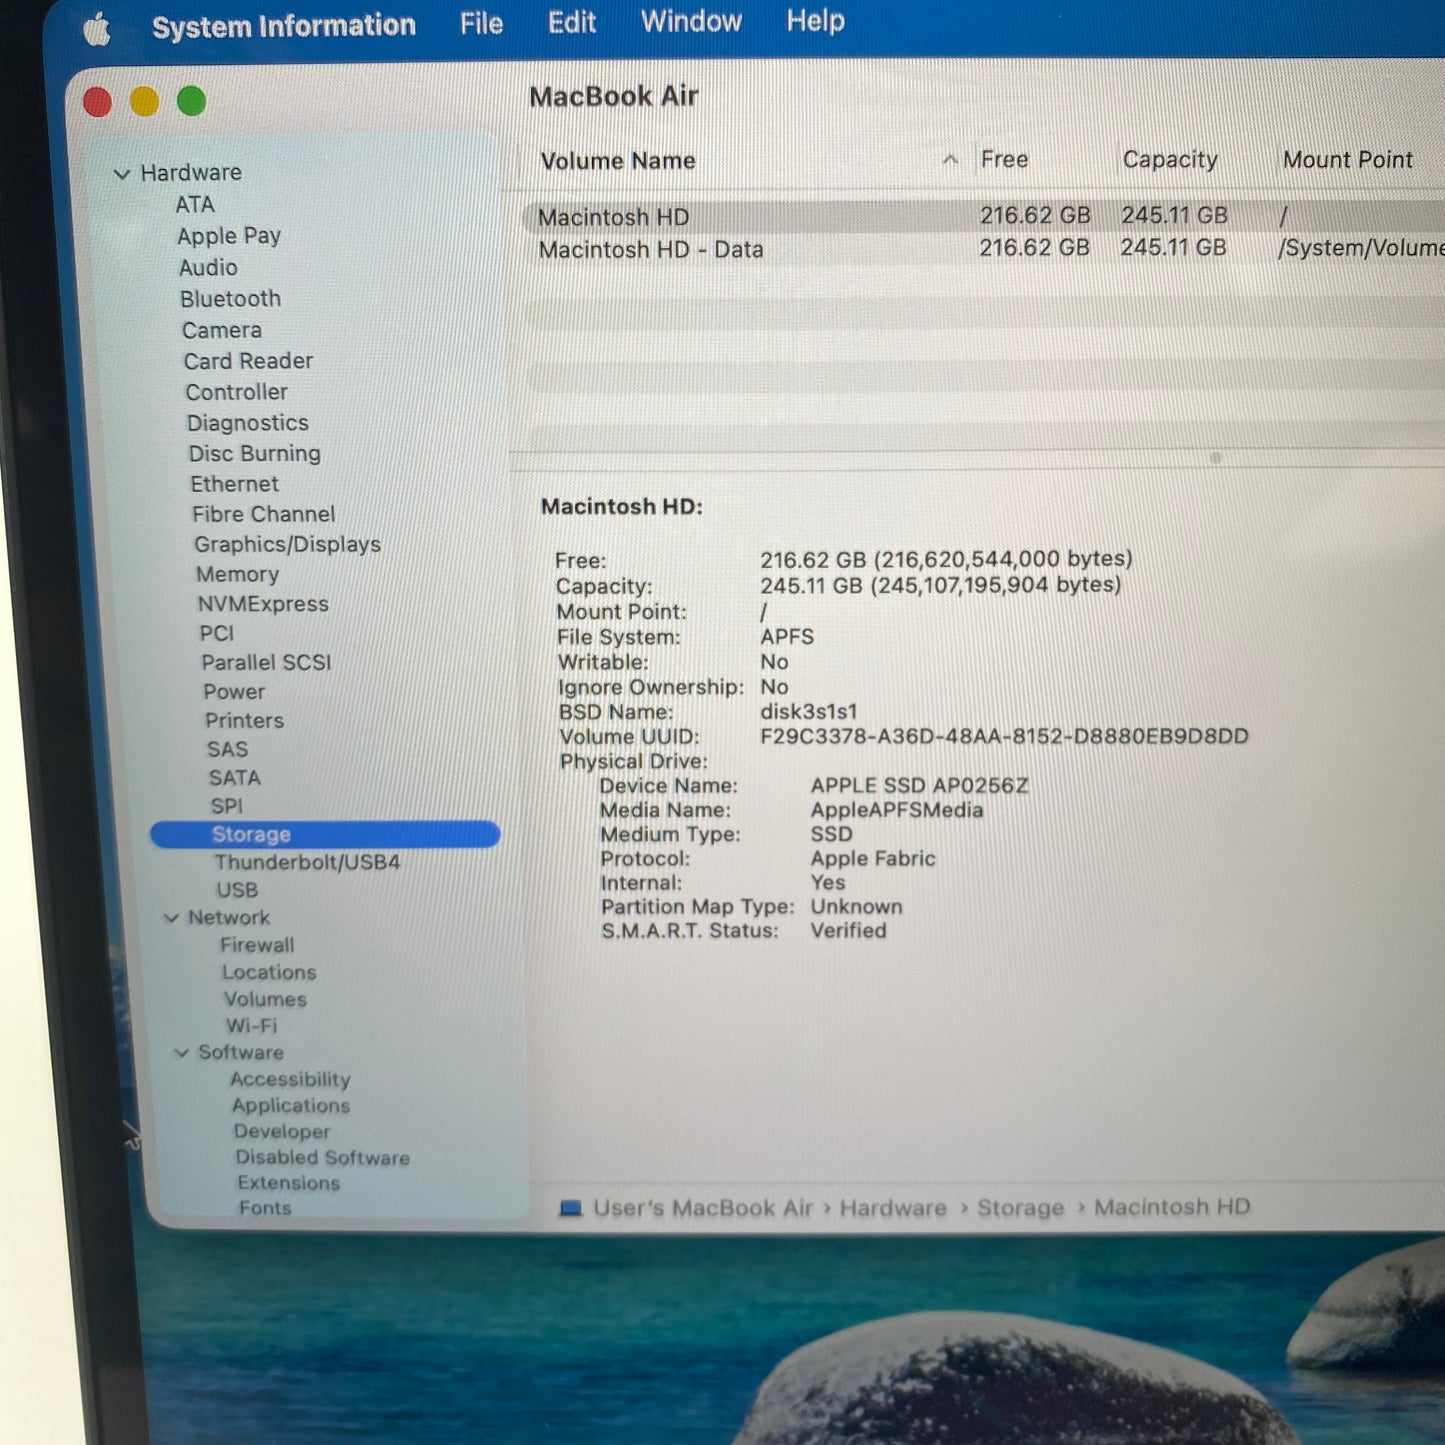The height and width of the screenshot is (1445, 1445).
Task: Select Fibre Channel in the sidebar
Action: click(264, 514)
